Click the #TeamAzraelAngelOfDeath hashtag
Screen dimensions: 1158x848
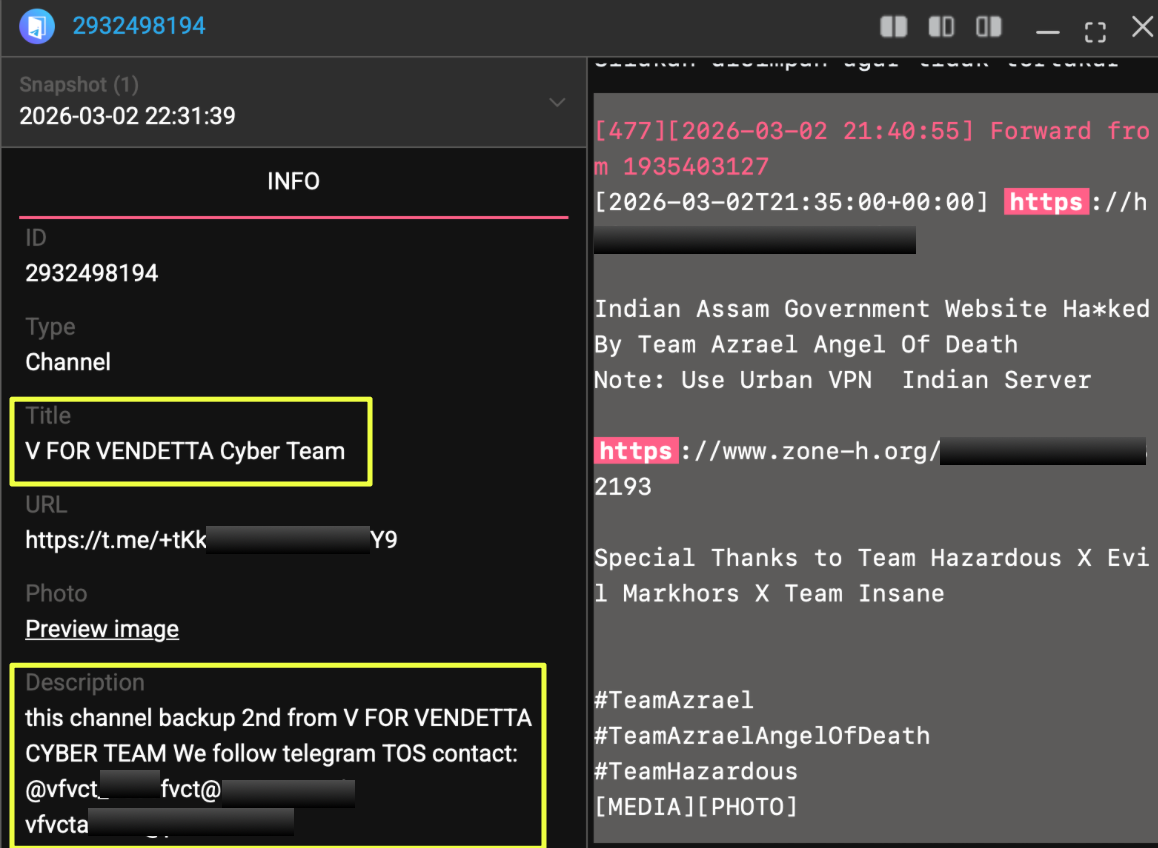pos(761,736)
